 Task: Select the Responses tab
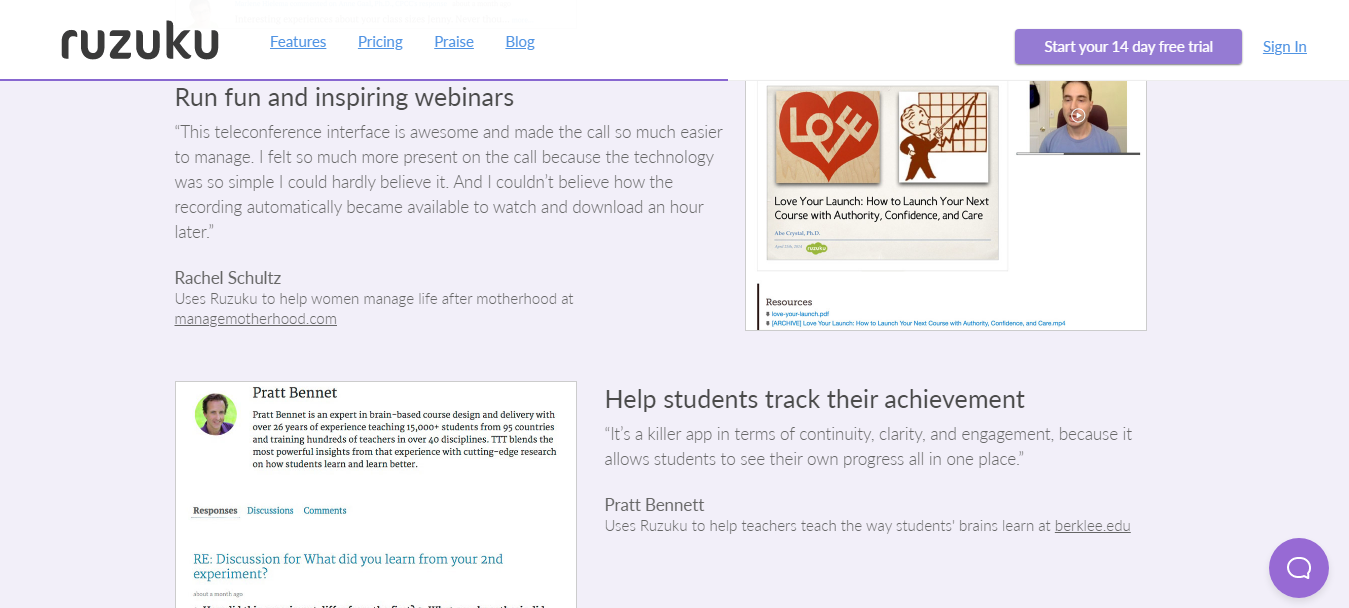(215, 510)
